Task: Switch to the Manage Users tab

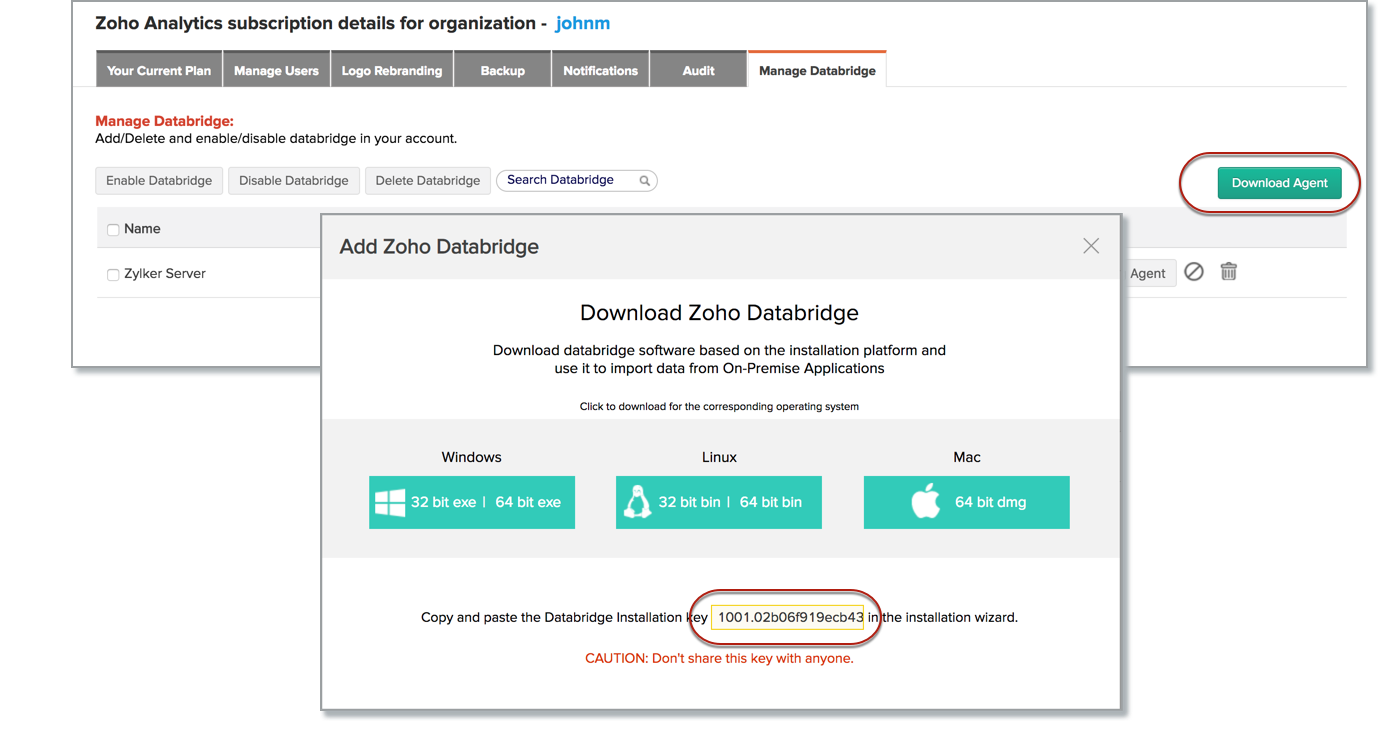Action: 276,70
